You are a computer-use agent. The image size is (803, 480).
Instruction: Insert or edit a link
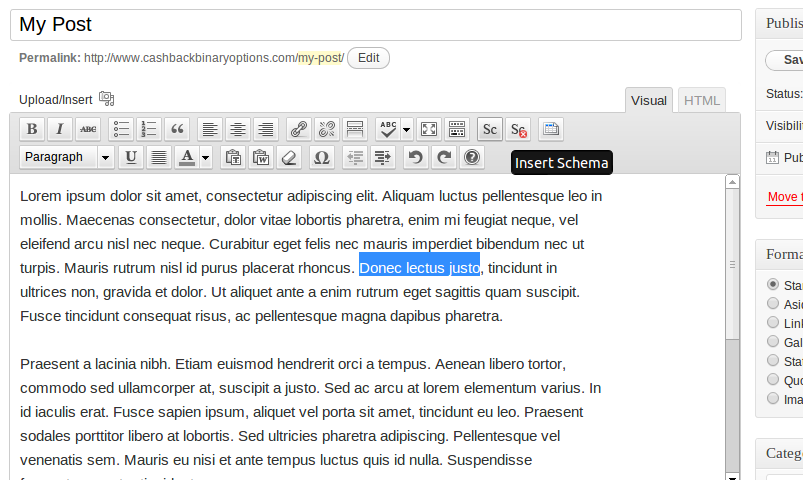[x=299, y=129]
